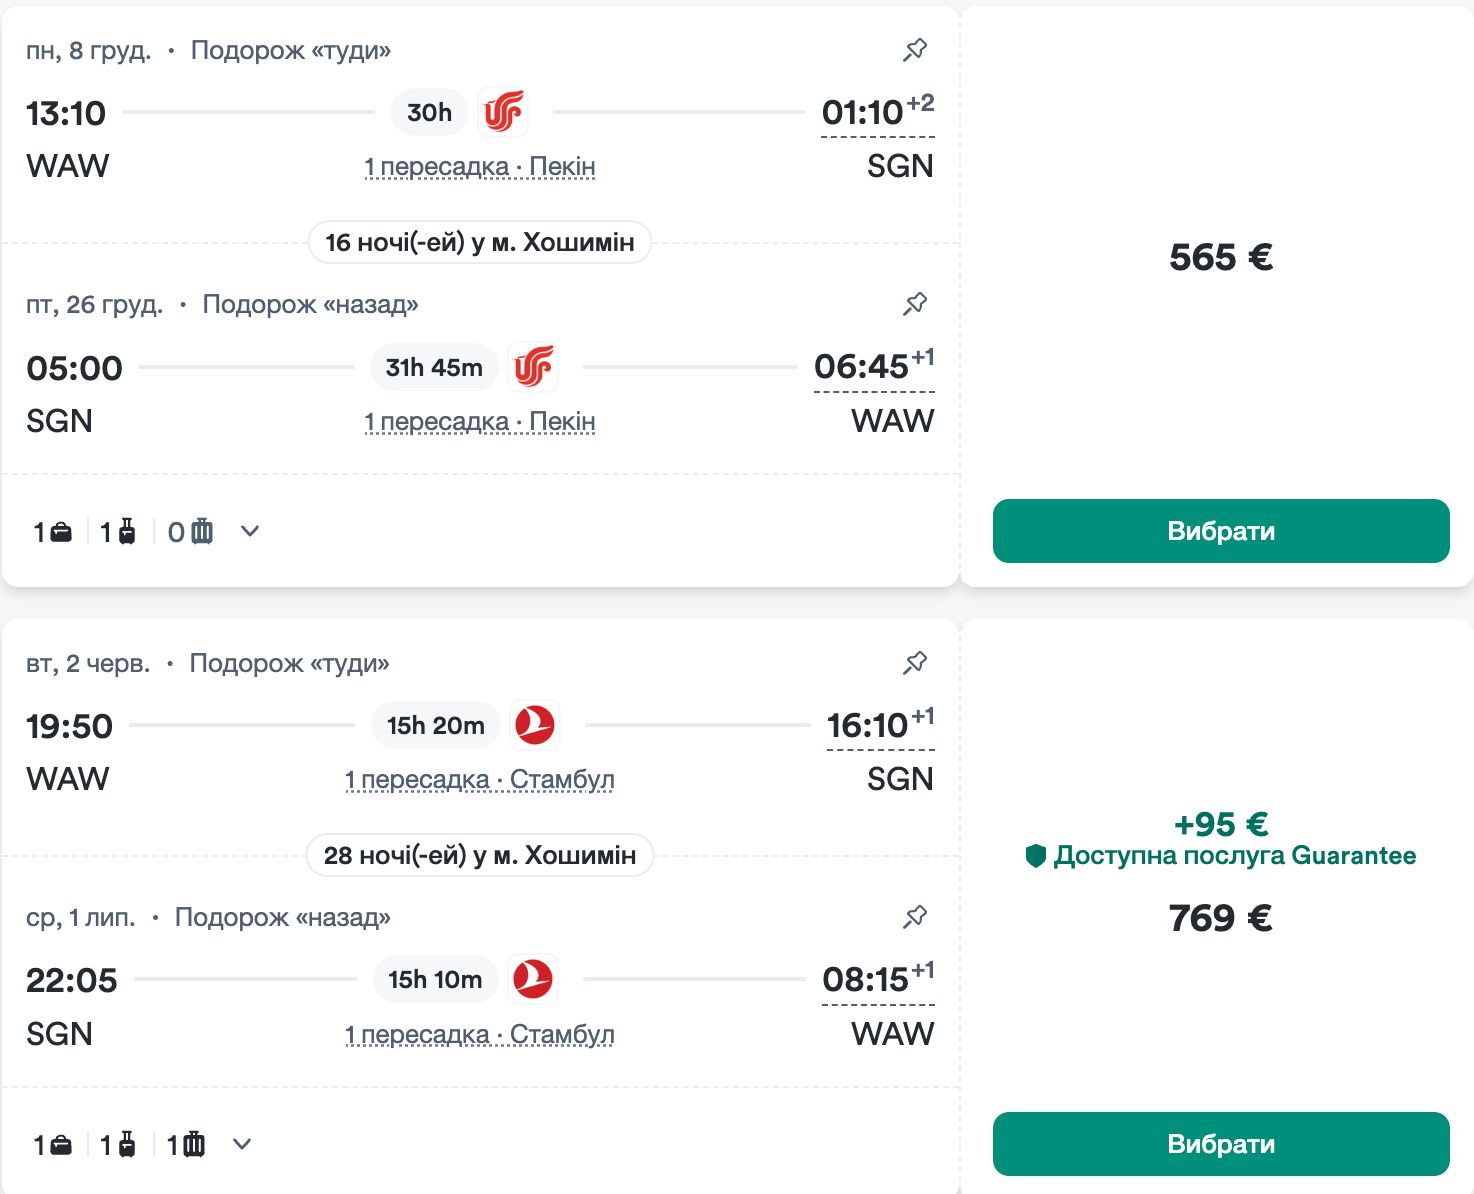Screen dimensions: 1474x1194
Task: Select the 769 € flight offer
Action: pyautogui.click(x=1221, y=1144)
